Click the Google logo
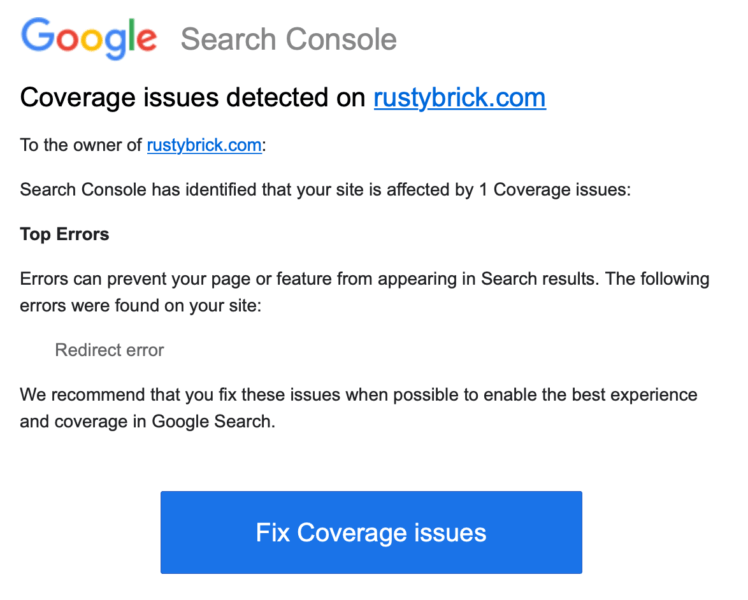This screenshot has width=748, height=600. click(89, 38)
